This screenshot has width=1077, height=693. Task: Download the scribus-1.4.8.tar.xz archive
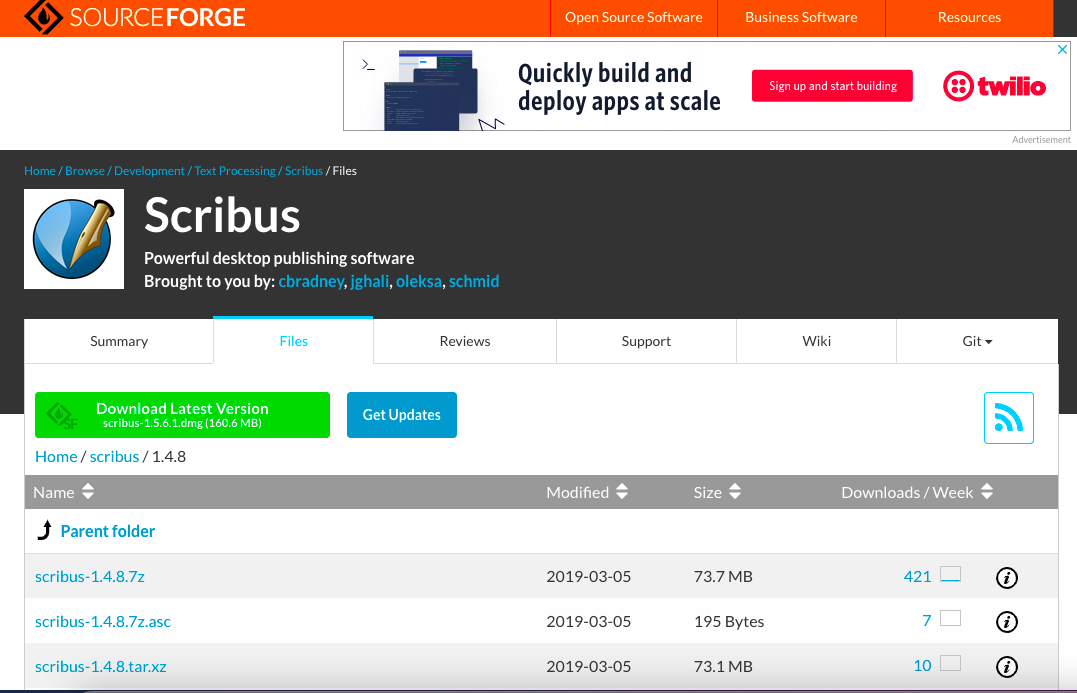click(x=101, y=666)
